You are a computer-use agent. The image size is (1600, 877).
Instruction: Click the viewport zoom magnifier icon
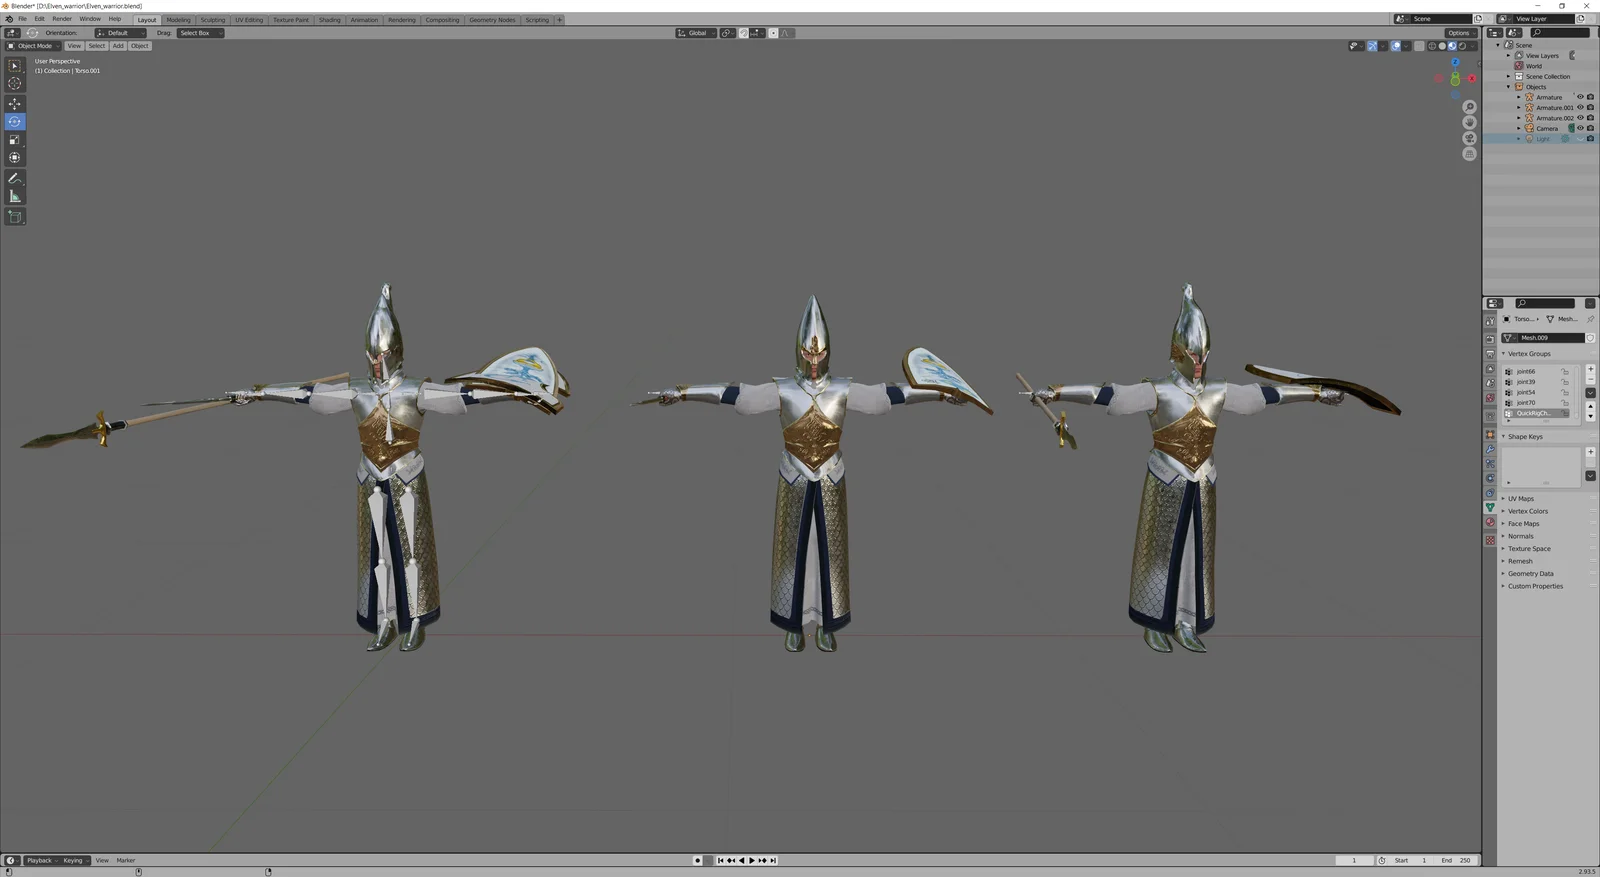[x=1469, y=107]
